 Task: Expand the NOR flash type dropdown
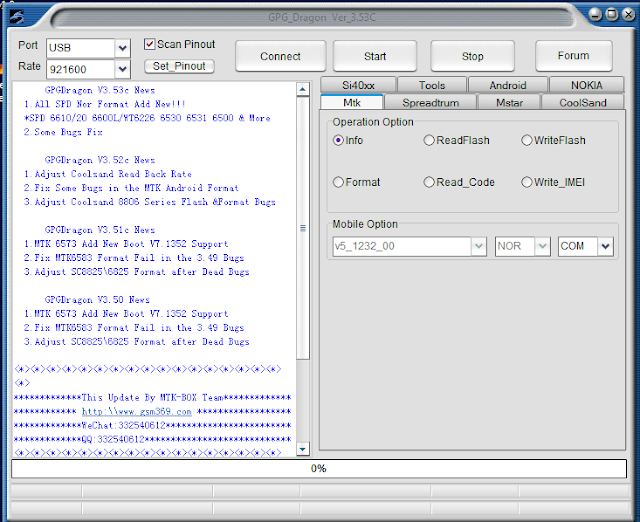(542, 246)
